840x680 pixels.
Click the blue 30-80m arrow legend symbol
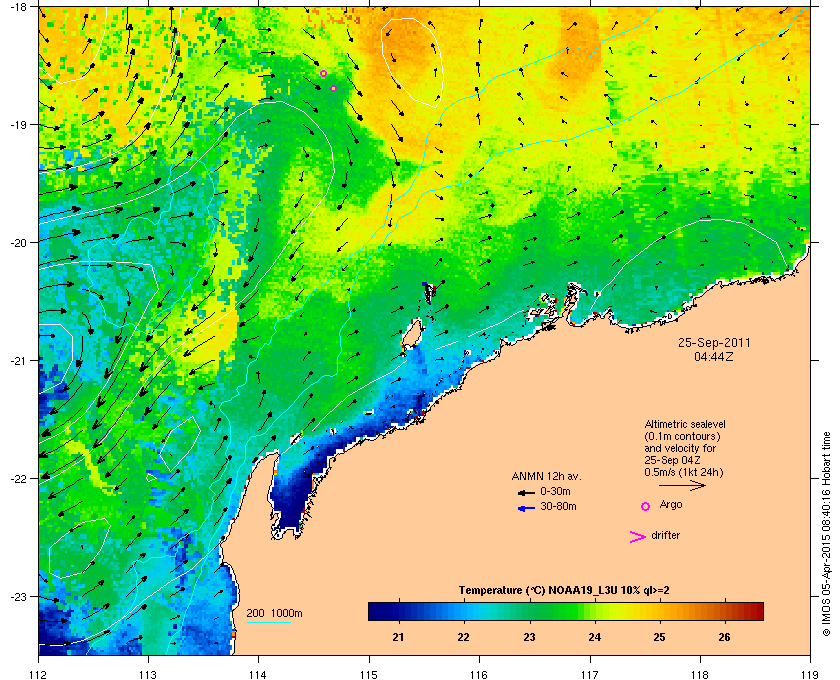[526, 508]
